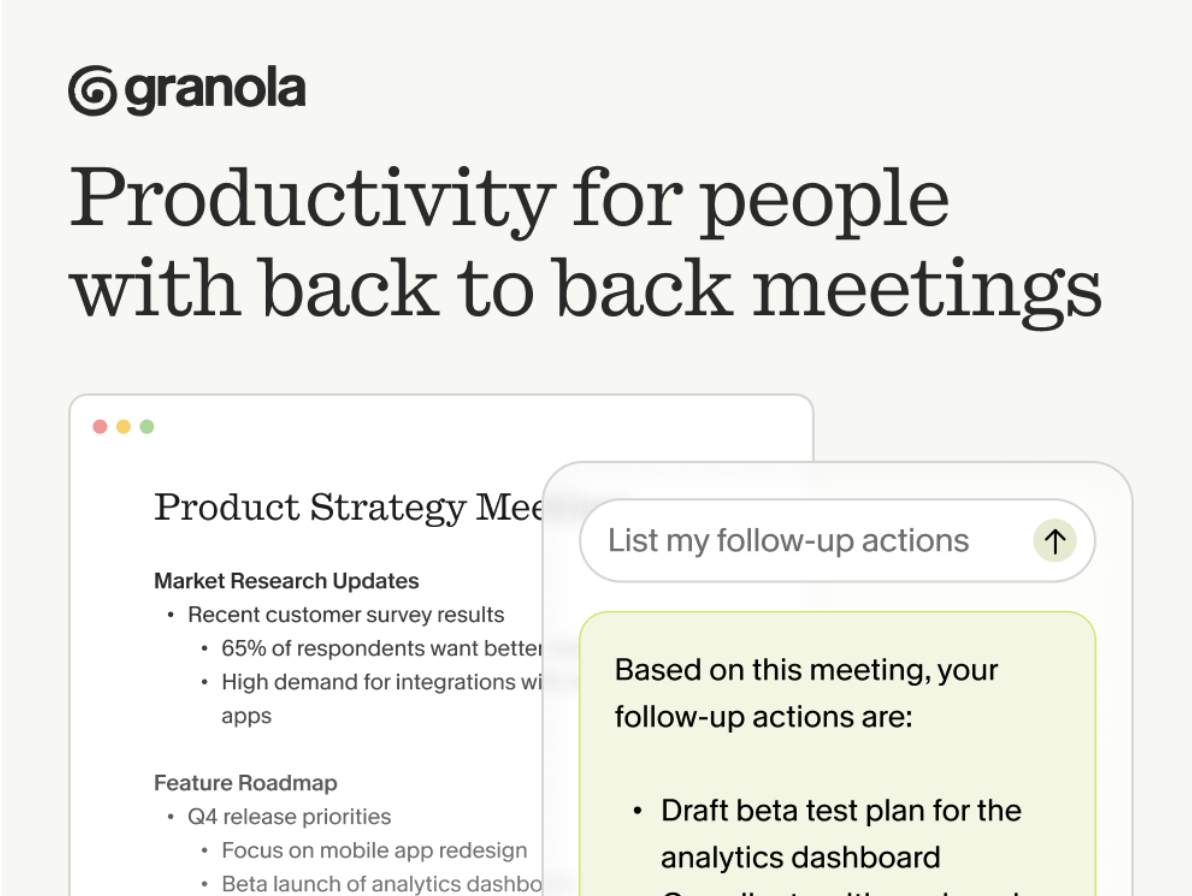
Task: Click the granola wordmark text
Action: 215,90
